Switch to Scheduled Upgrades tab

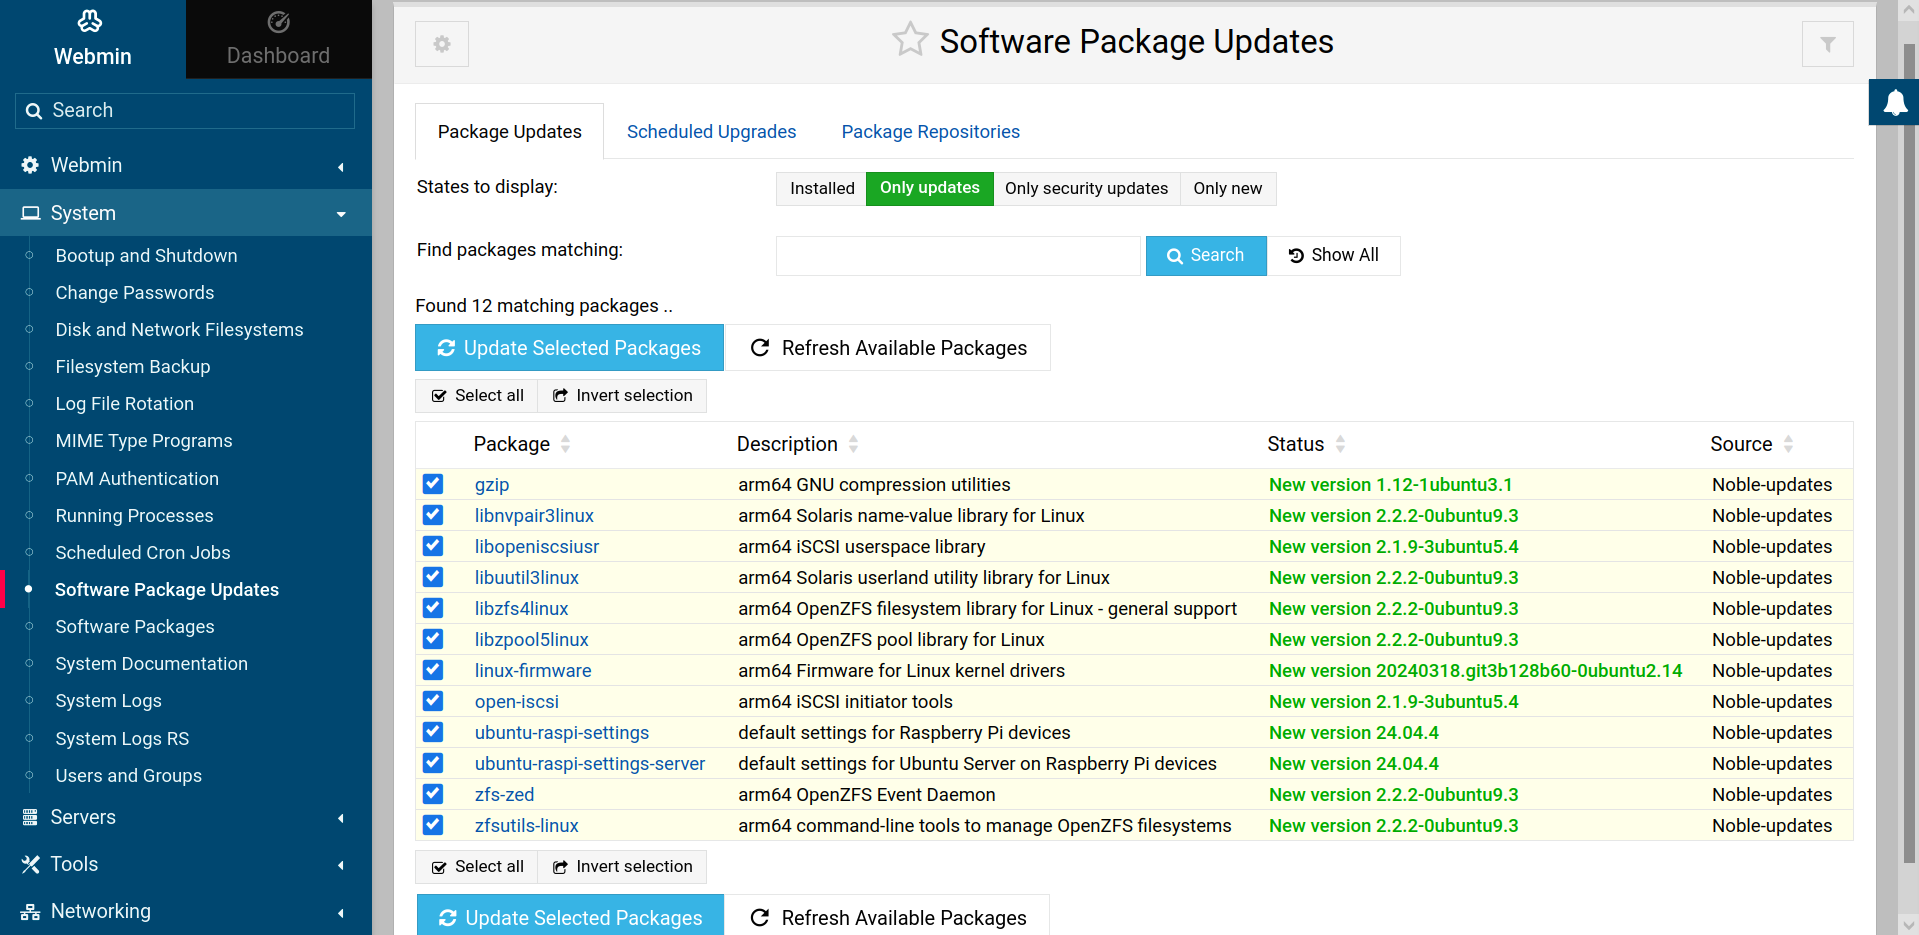pyautogui.click(x=711, y=132)
